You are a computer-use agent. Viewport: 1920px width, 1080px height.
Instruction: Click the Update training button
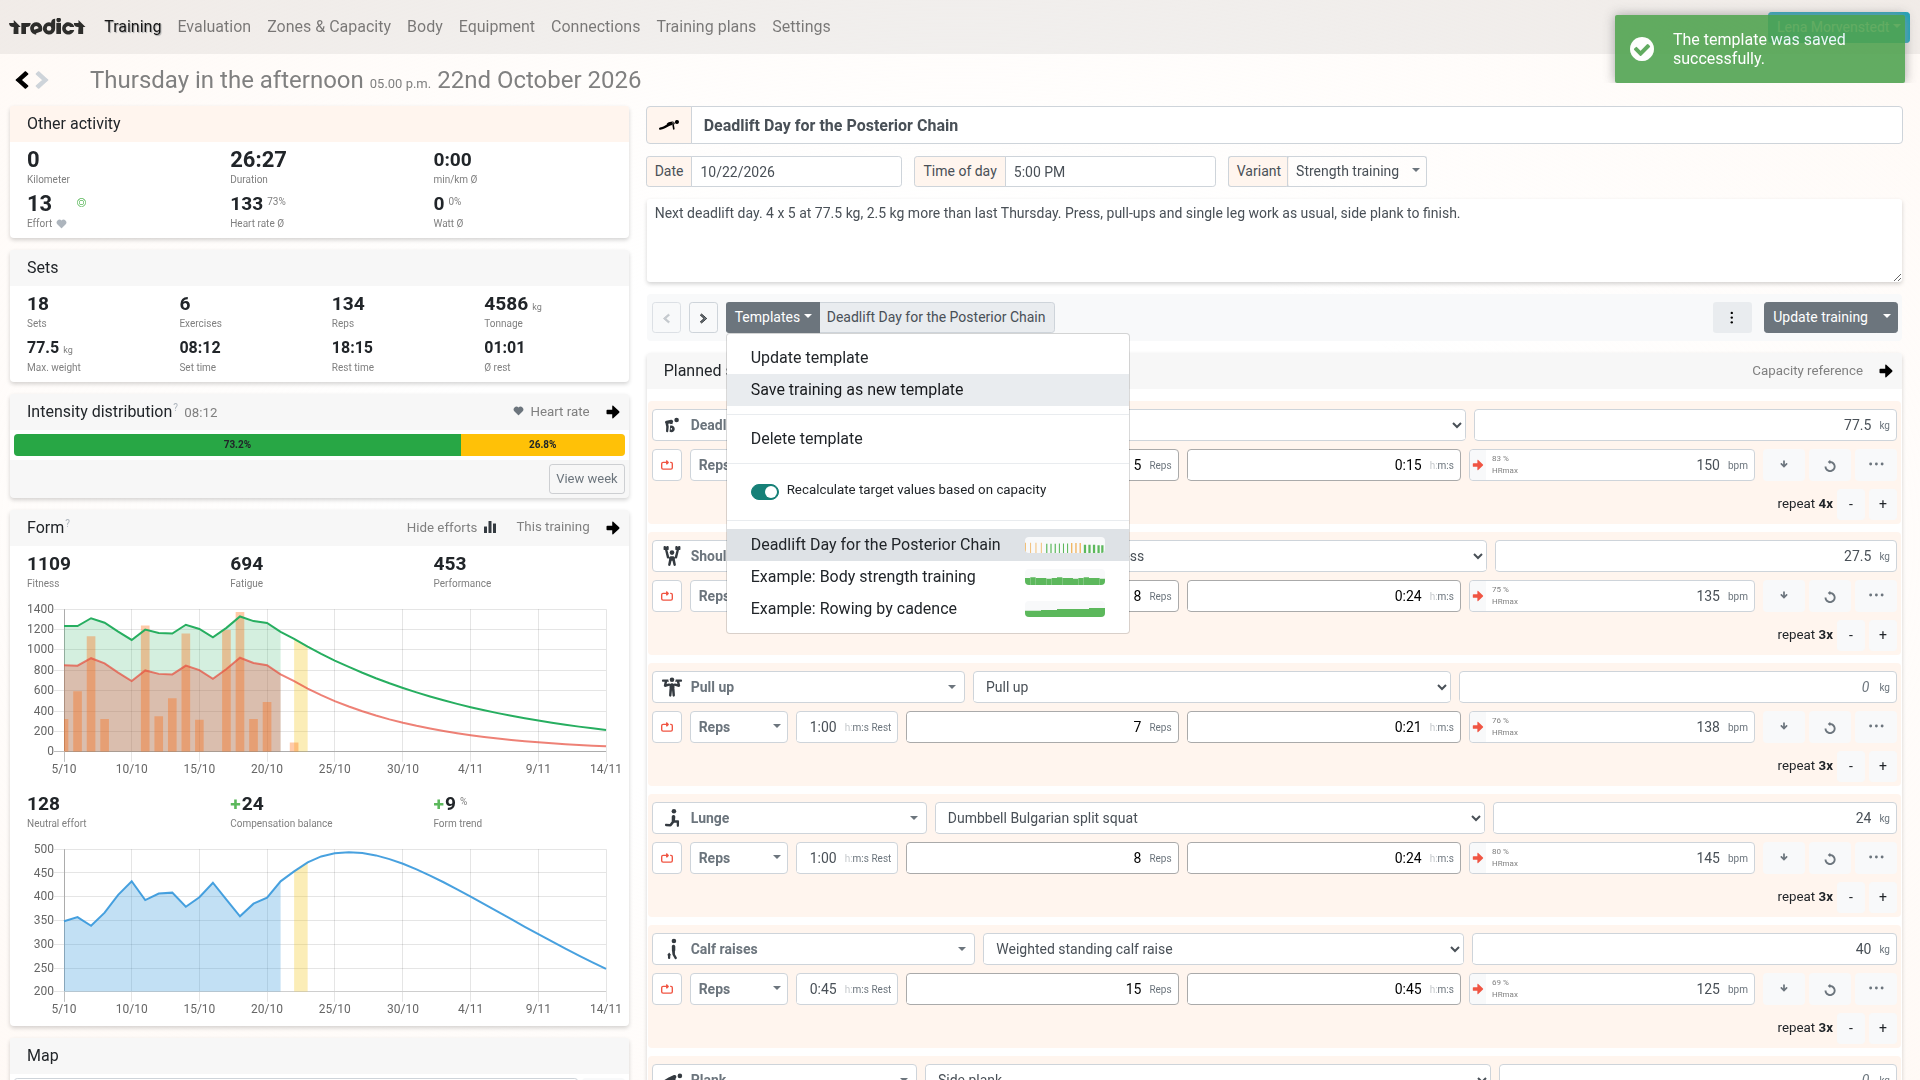click(1820, 318)
